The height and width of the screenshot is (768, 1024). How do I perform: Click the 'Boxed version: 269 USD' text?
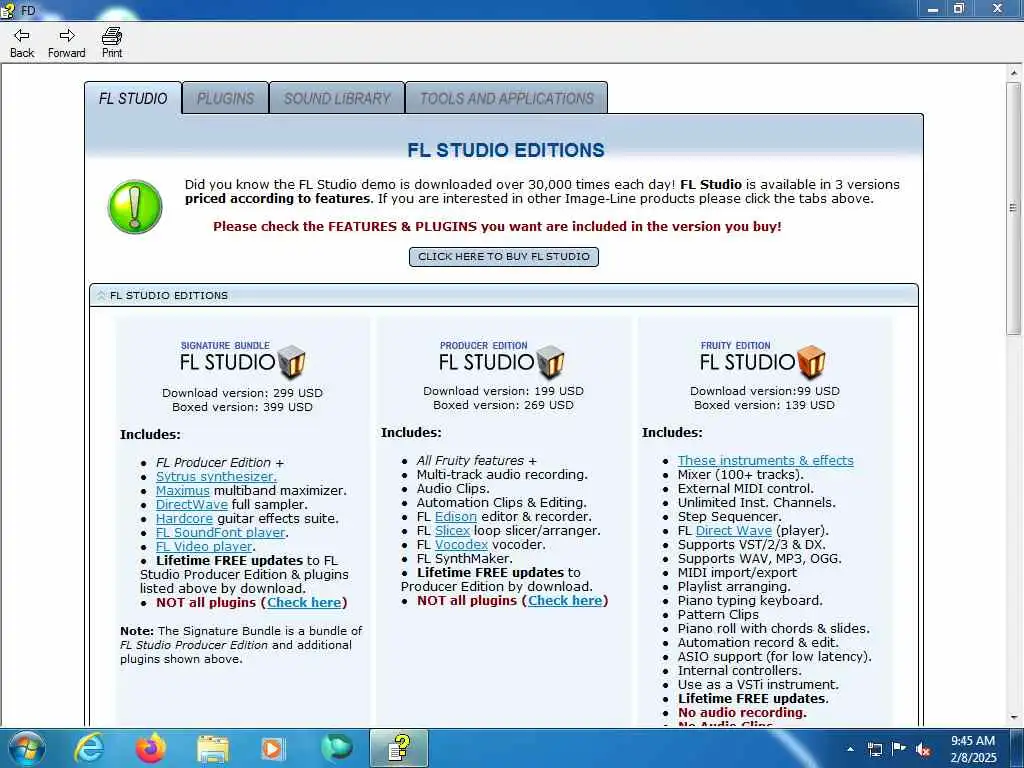click(x=504, y=405)
